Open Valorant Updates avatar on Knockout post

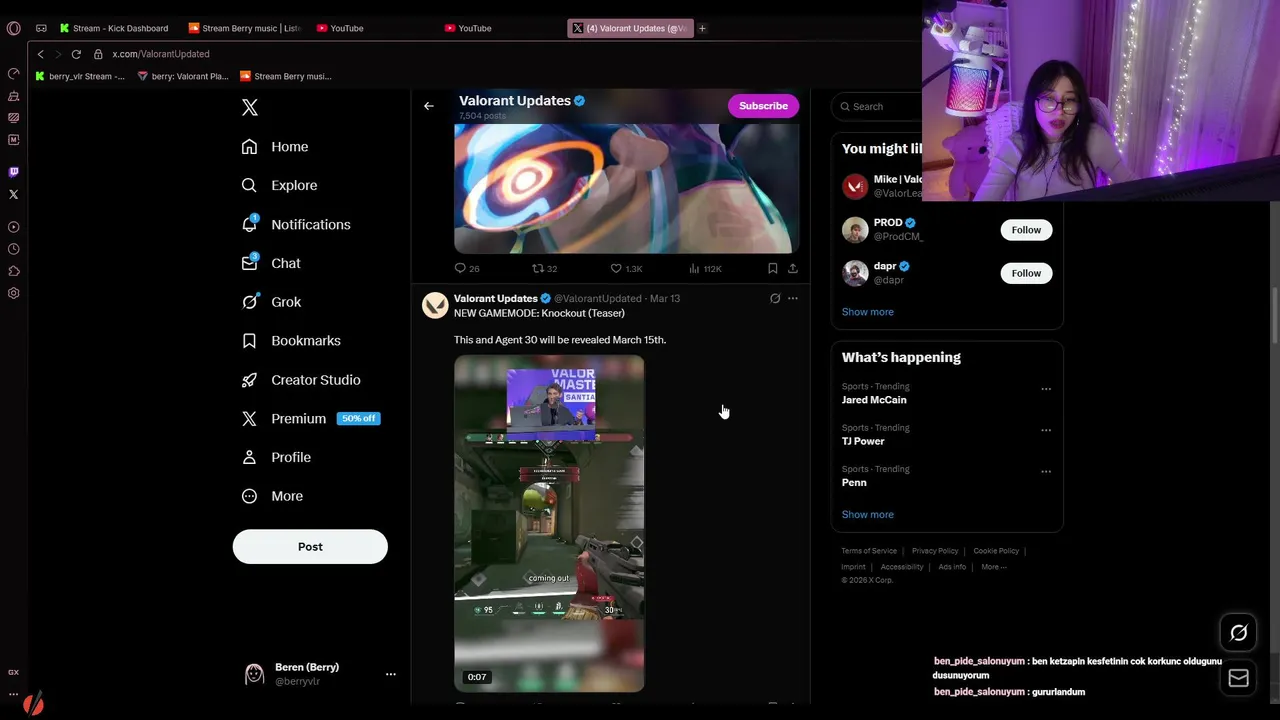click(435, 305)
